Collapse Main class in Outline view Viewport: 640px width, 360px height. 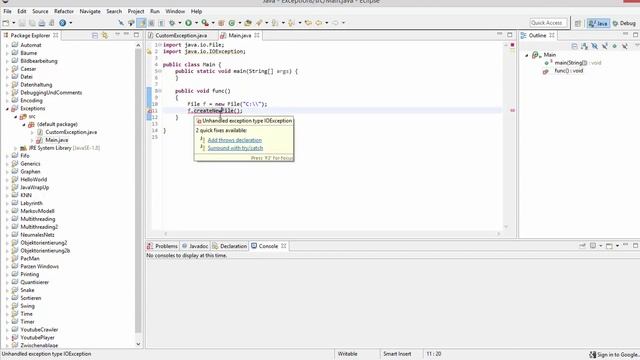(x=527, y=55)
